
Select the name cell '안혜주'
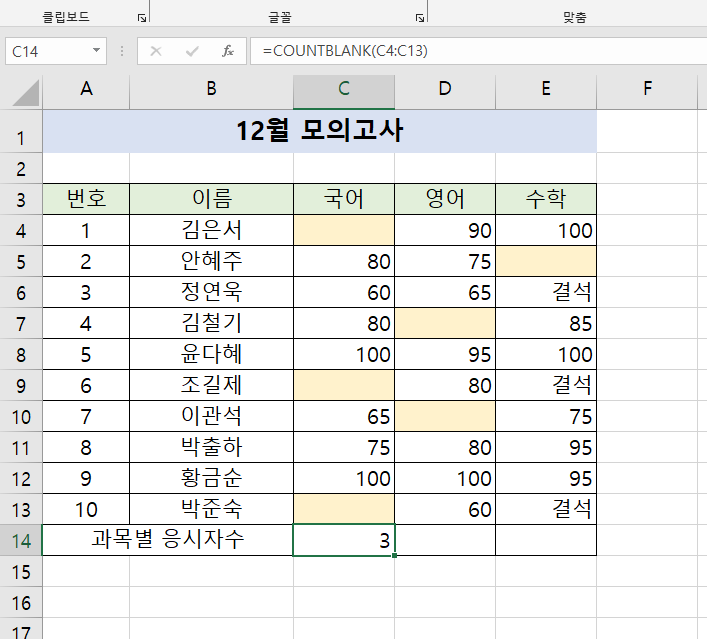coord(211,261)
